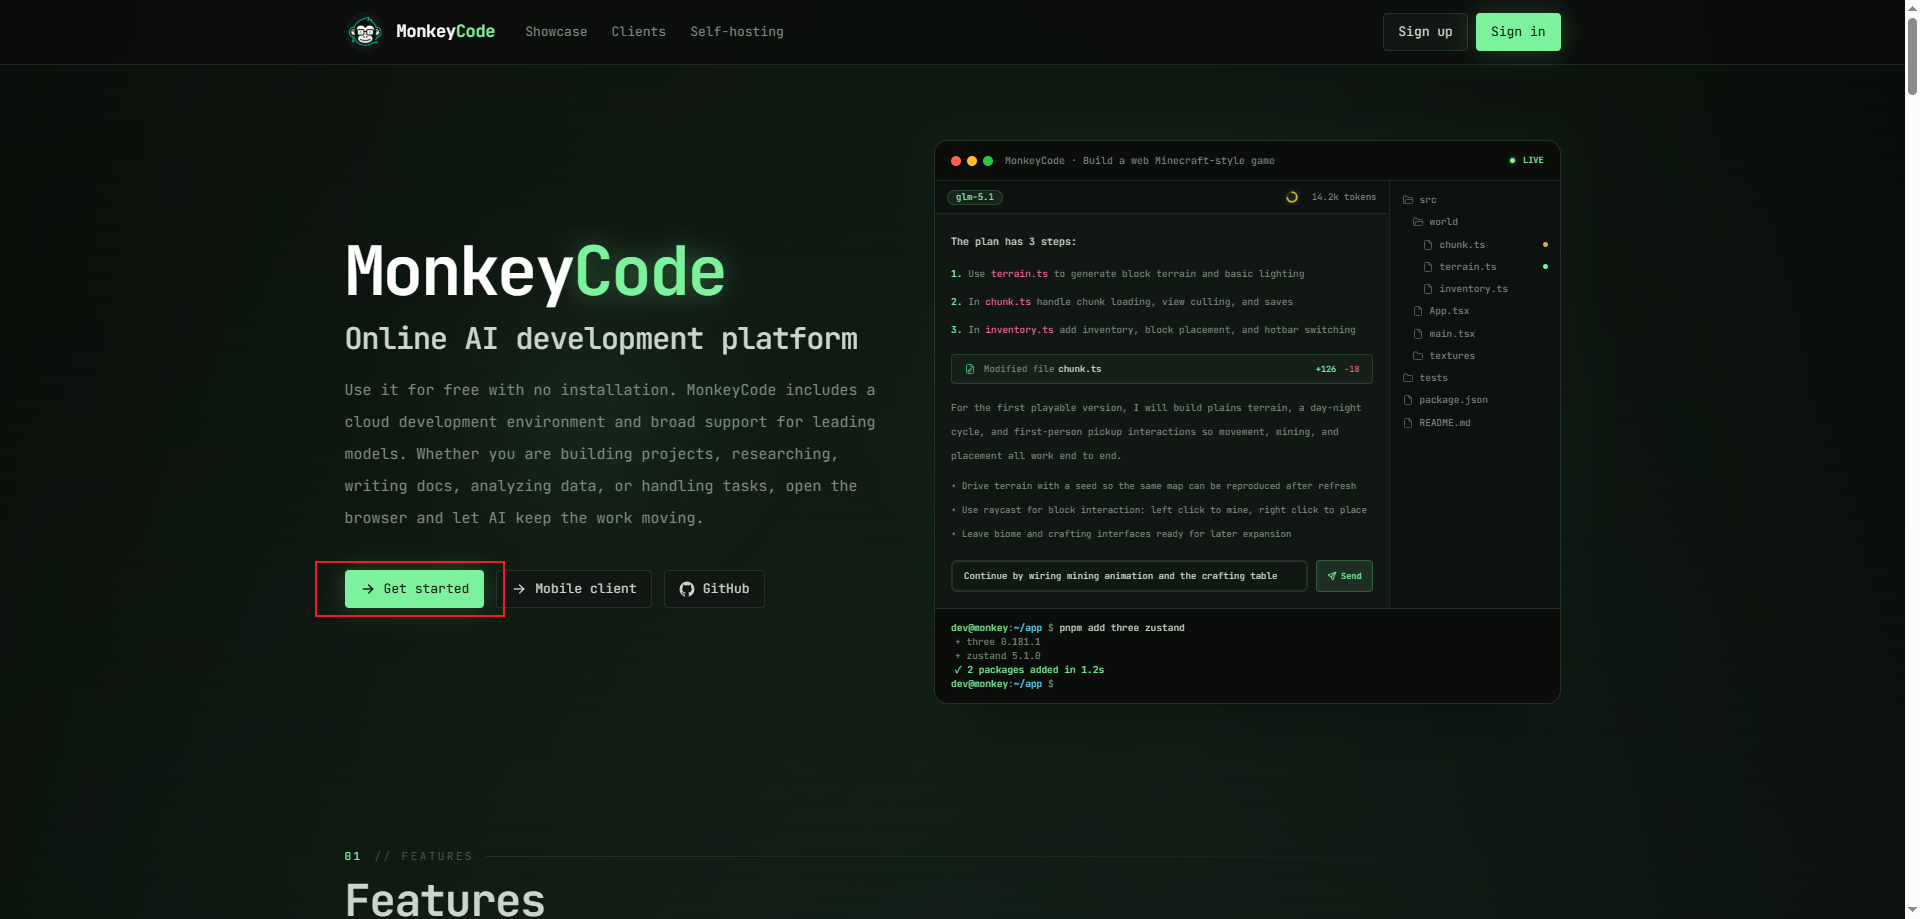1920x919 pixels.
Task: Click the MonkeyCode brand name in header
Action: pos(445,32)
